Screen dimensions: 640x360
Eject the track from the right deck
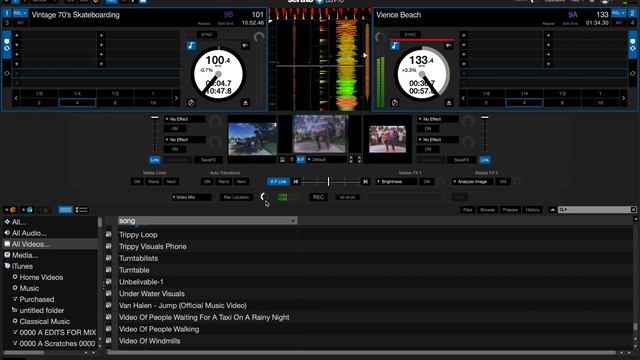pyautogui.click(x=449, y=103)
